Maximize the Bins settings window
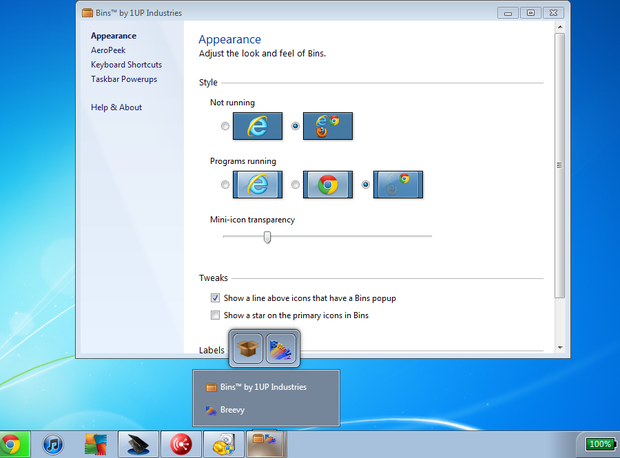620x458 pixels. pos(531,13)
